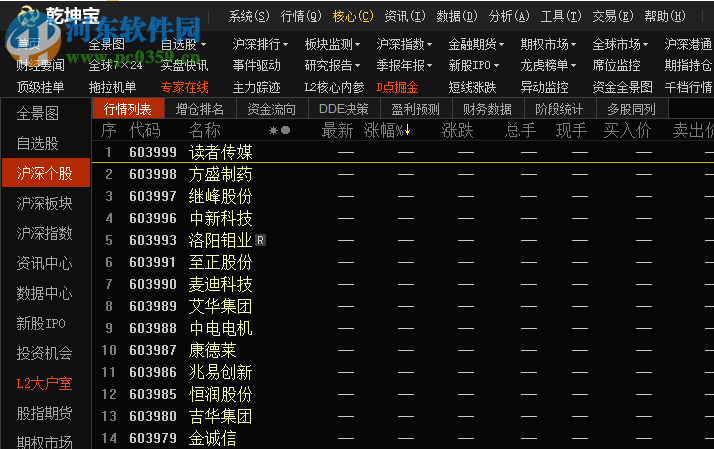Expand the 新股IPO toolbar dropdown
Image resolution: width=714 pixels, height=449 pixels.
click(474, 66)
